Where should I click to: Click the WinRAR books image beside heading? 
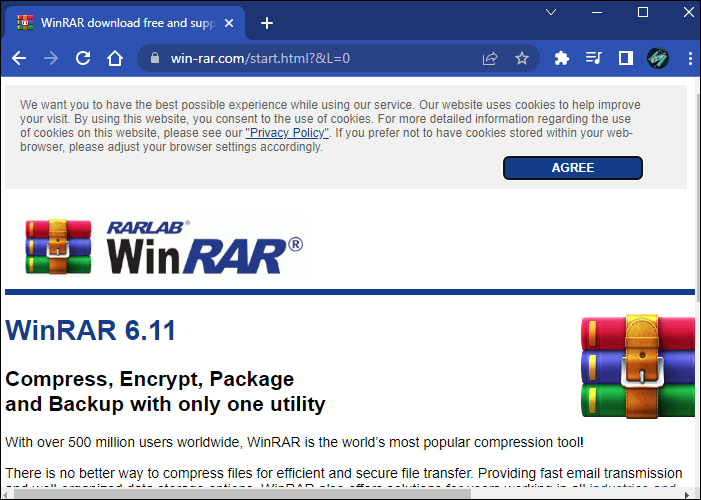638,366
